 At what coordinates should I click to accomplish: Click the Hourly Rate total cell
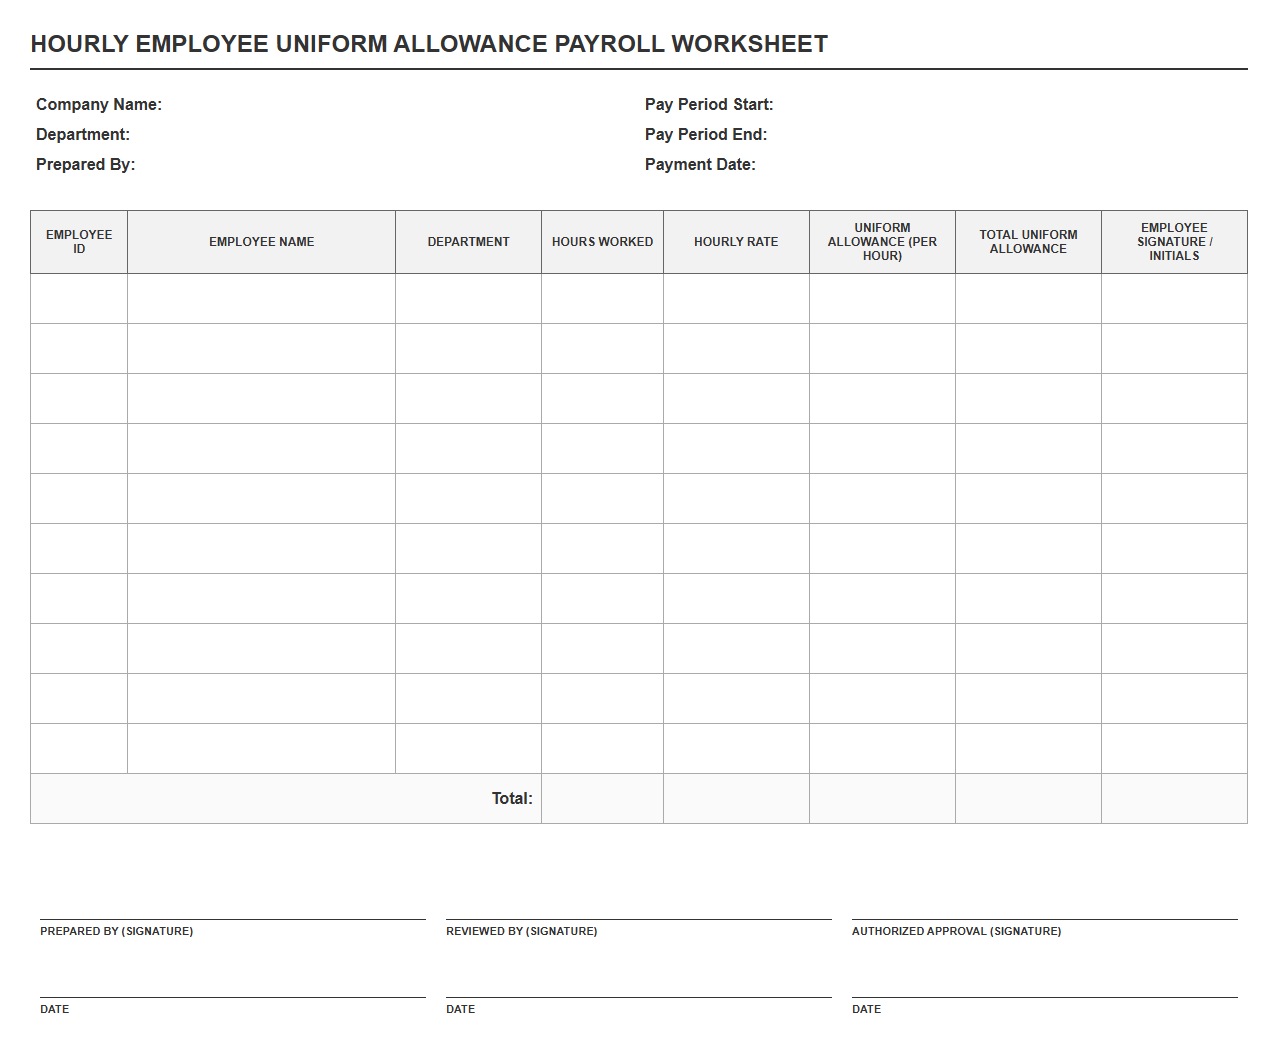[736, 799]
